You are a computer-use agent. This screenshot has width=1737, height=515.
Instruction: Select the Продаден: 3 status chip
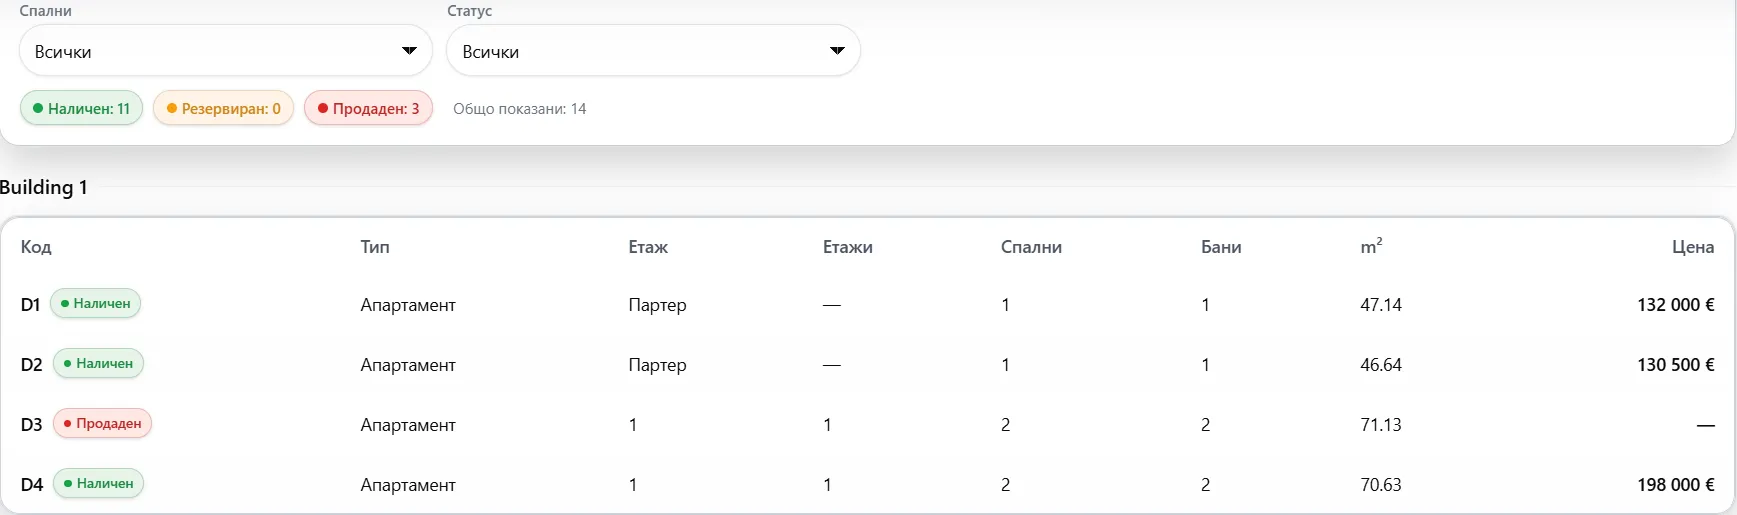pyautogui.click(x=368, y=108)
